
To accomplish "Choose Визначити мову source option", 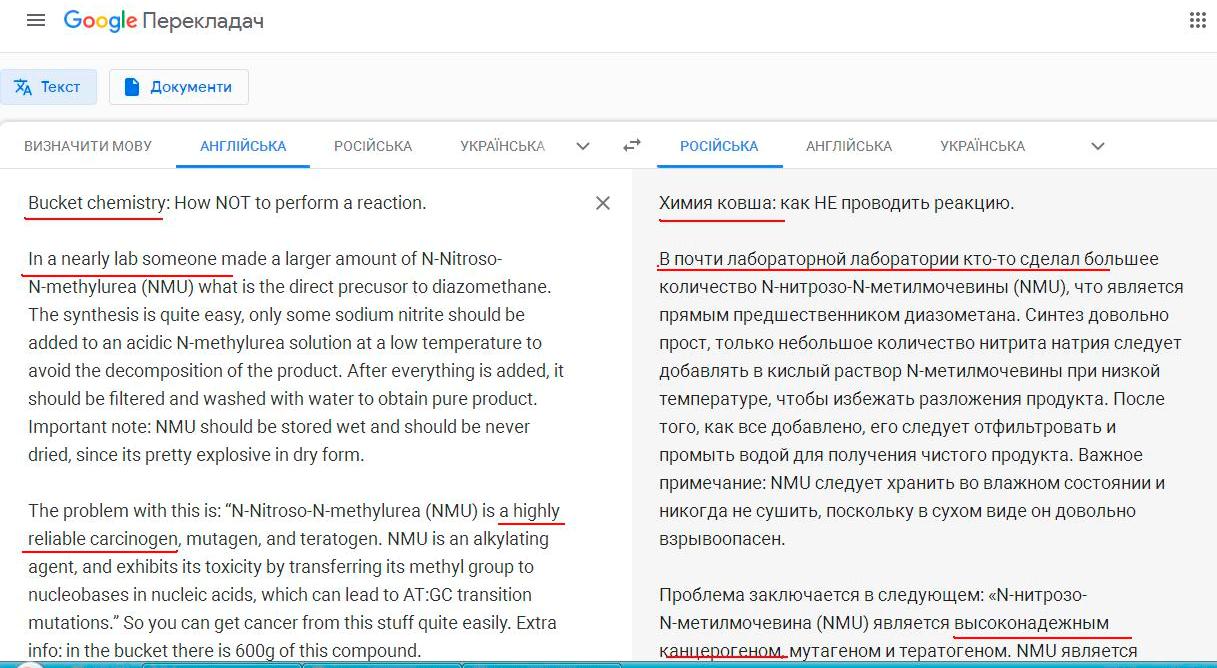I will coord(88,146).
